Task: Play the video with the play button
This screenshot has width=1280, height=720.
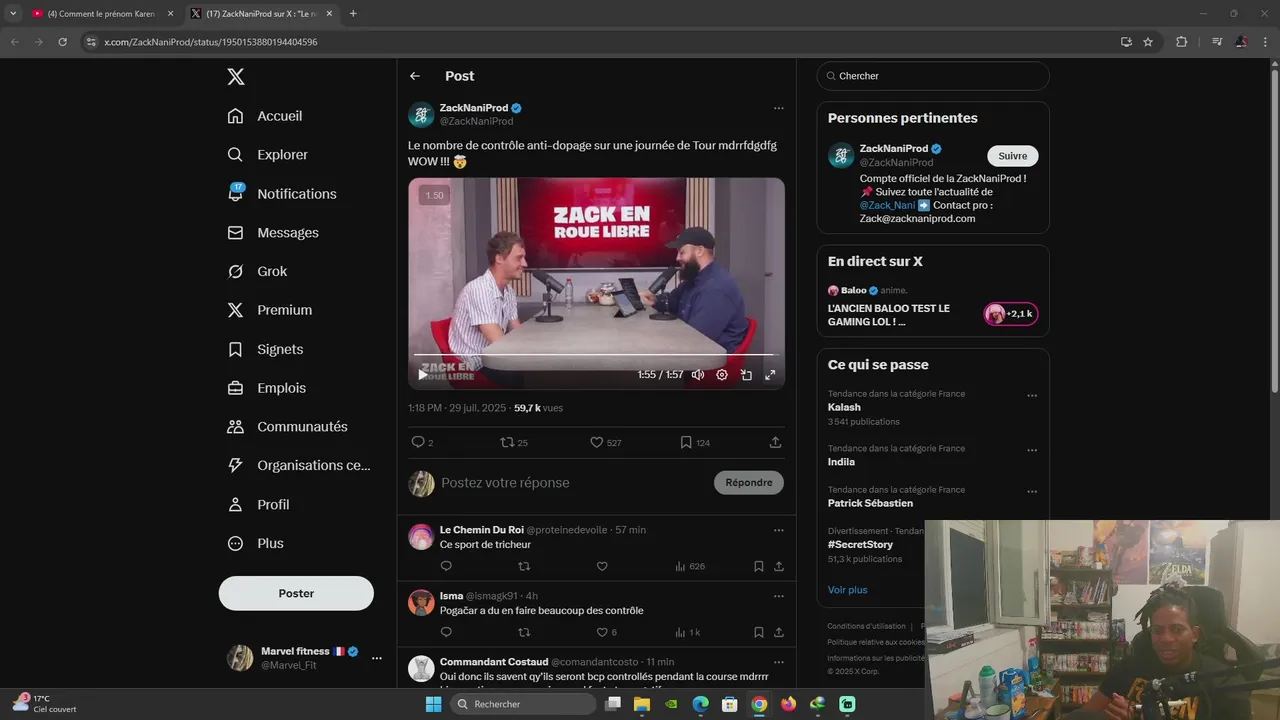Action: (423, 375)
